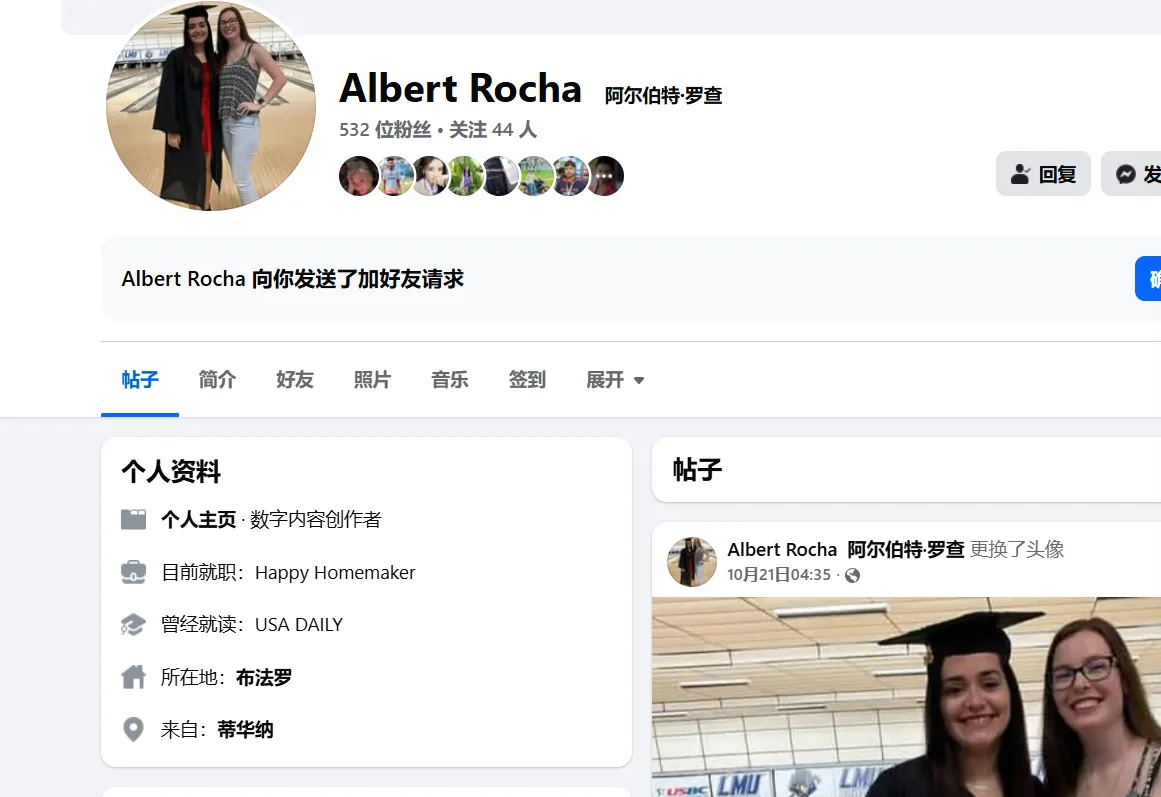Go to the 照片 tab

point(372,380)
